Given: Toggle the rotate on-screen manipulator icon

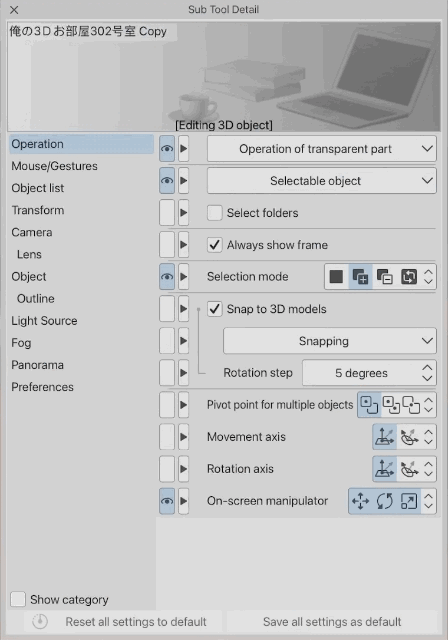Looking at the screenshot, I should 384,501.
